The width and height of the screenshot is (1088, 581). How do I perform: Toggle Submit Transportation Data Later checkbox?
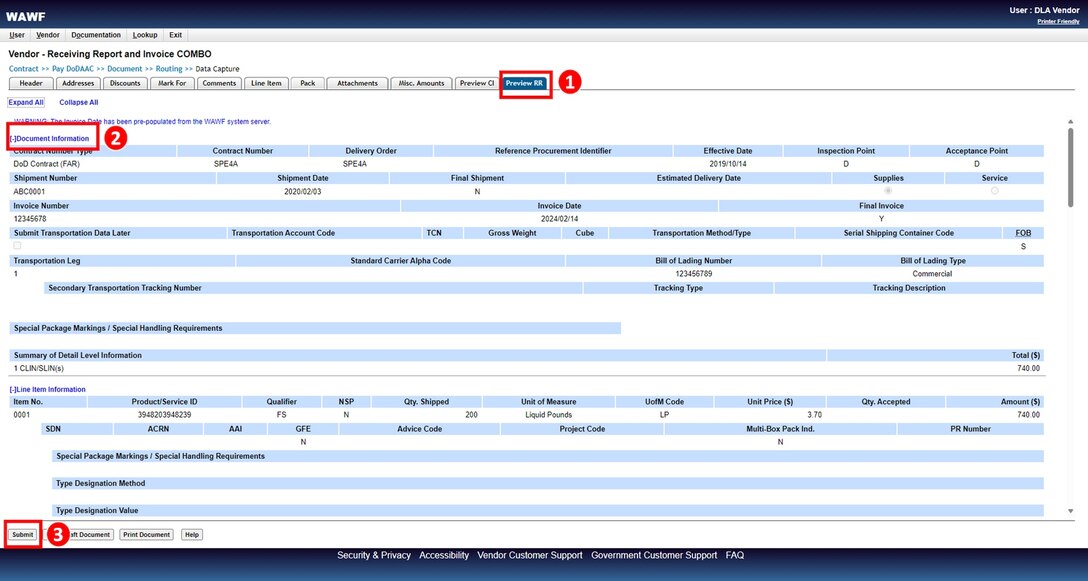(x=17, y=246)
